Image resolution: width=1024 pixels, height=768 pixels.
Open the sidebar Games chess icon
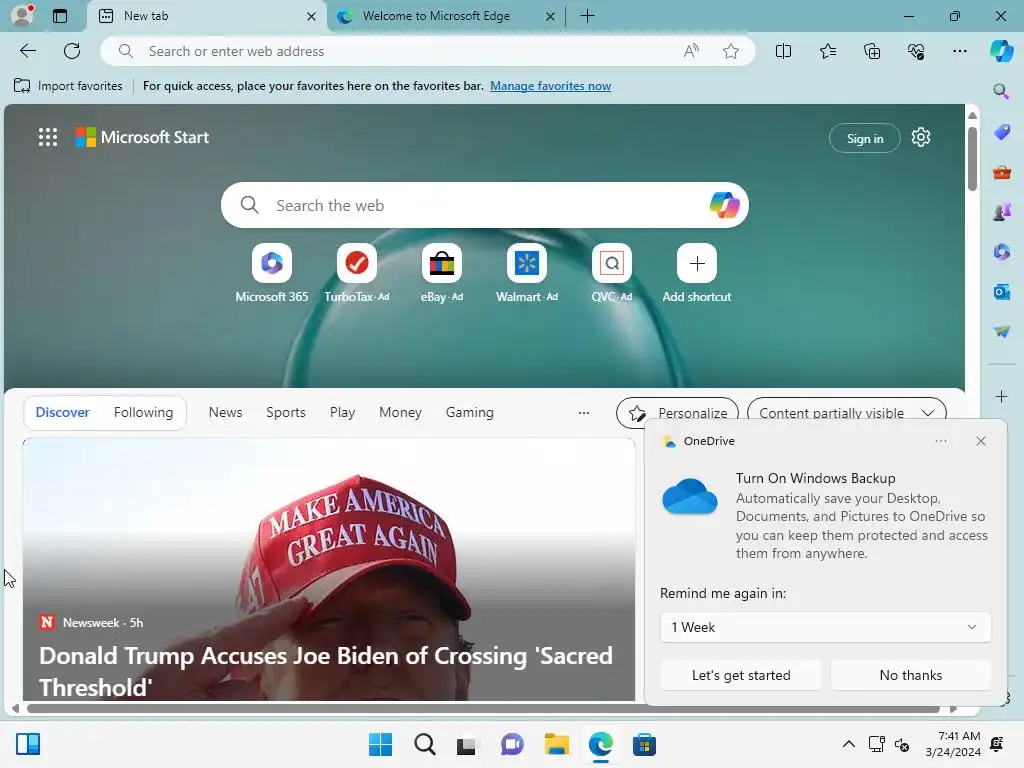[1002, 212]
